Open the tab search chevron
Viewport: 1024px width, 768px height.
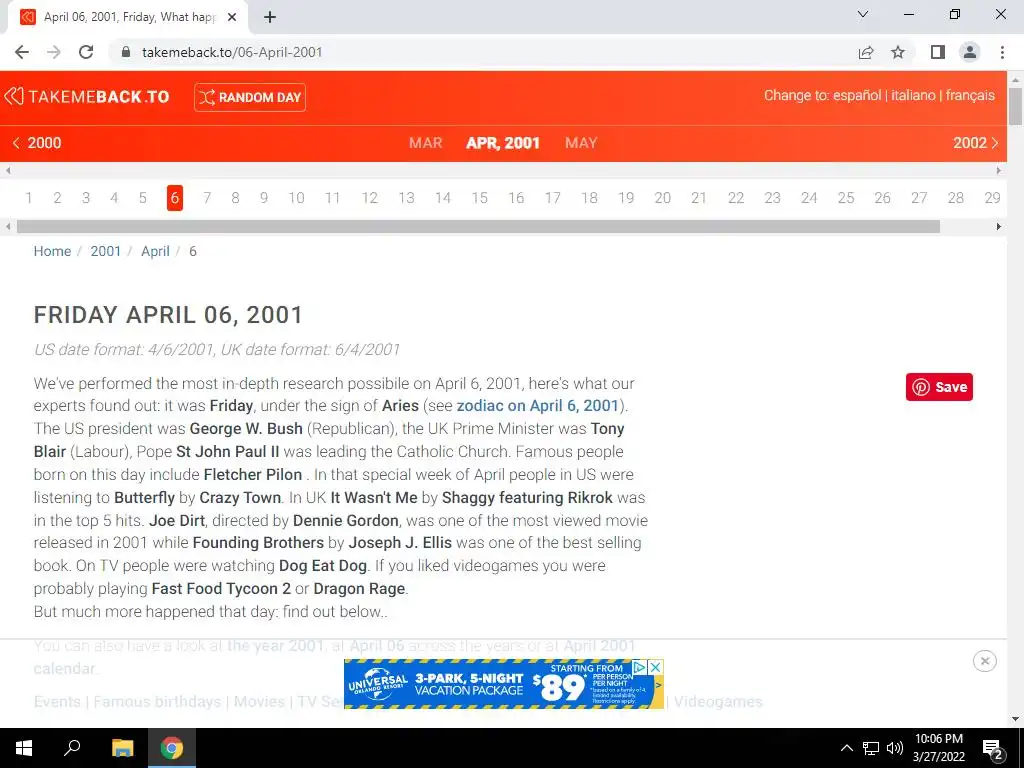(863, 14)
